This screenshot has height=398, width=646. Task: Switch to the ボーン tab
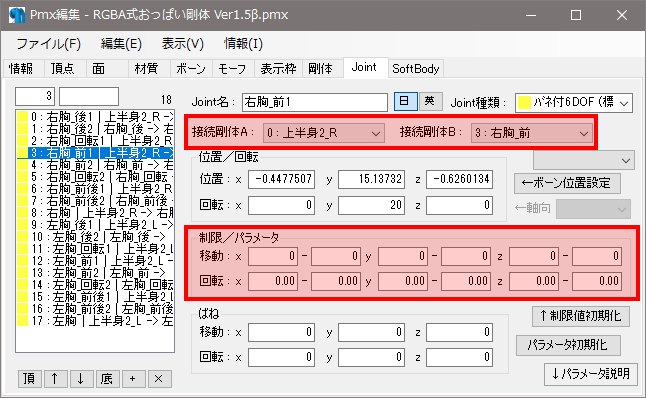point(191,68)
